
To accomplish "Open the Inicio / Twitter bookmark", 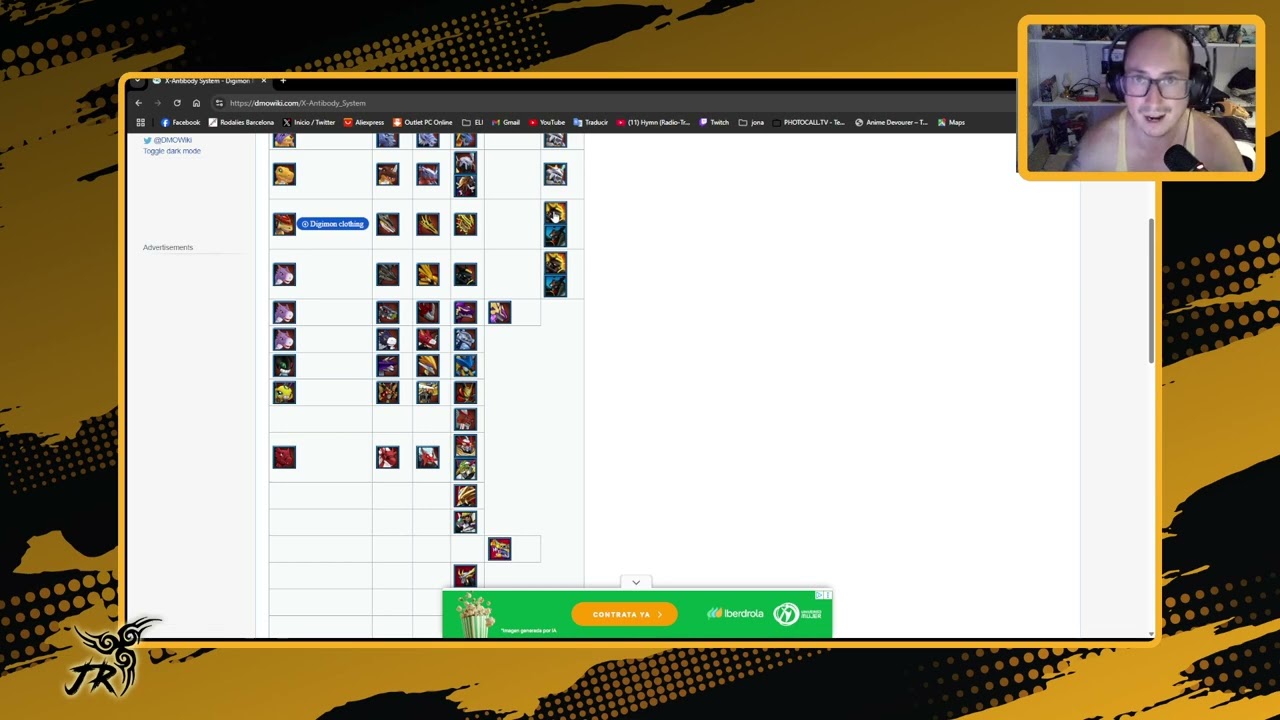I will (x=309, y=123).
